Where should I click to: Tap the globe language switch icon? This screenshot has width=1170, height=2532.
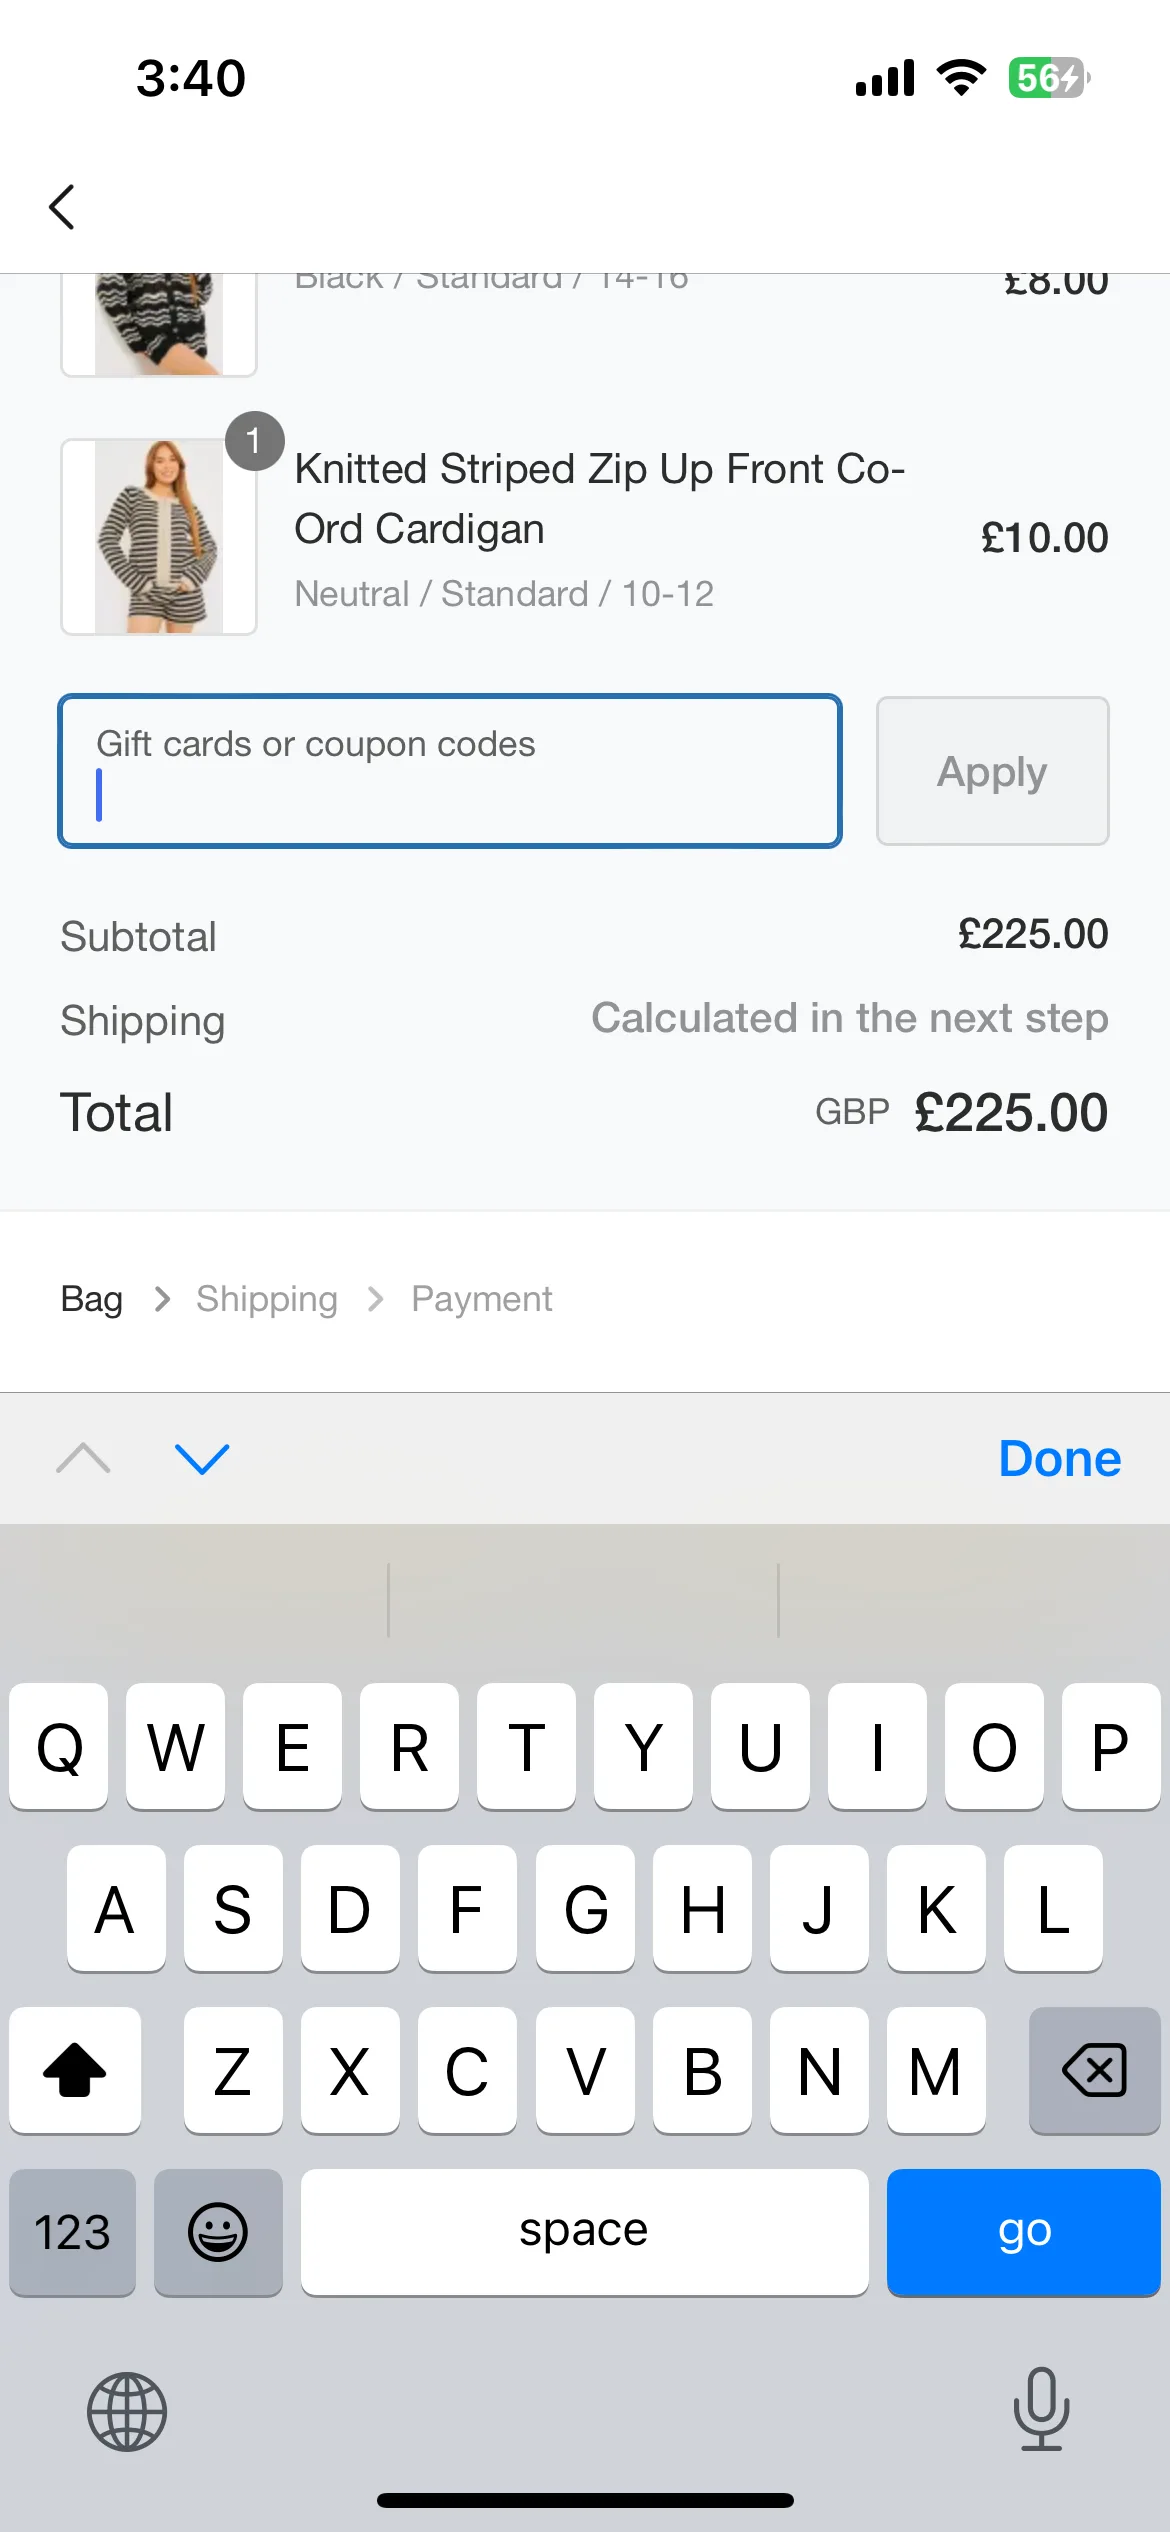click(127, 2411)
